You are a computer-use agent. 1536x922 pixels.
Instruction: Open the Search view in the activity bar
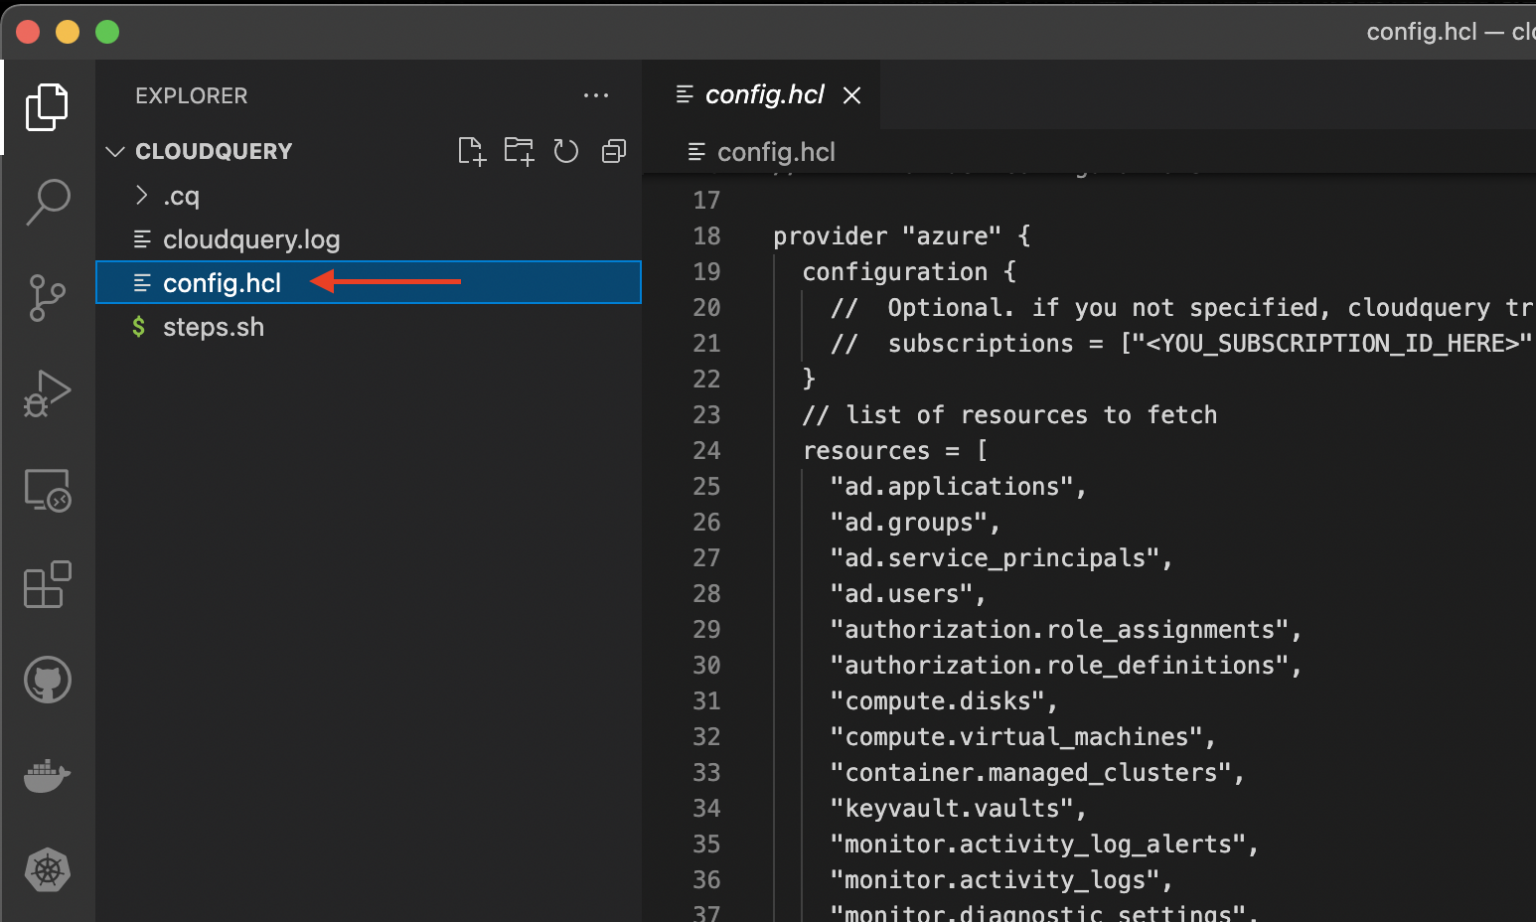(47, 201)
